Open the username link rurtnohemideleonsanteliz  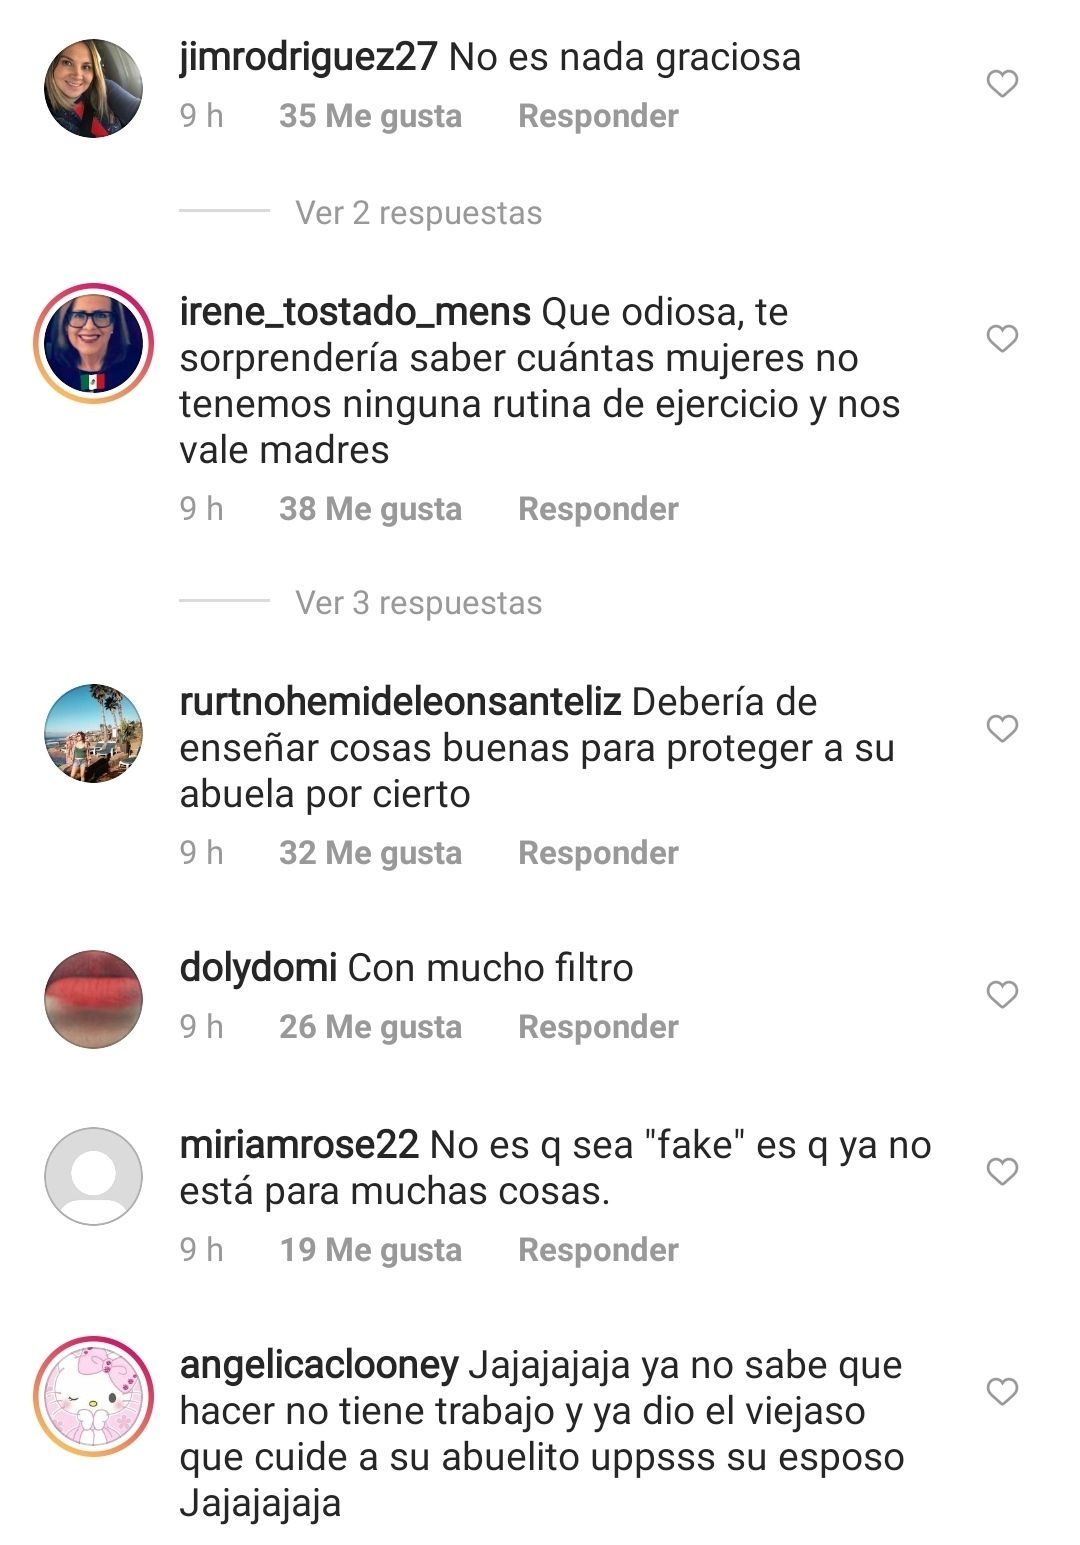[400, 702]
